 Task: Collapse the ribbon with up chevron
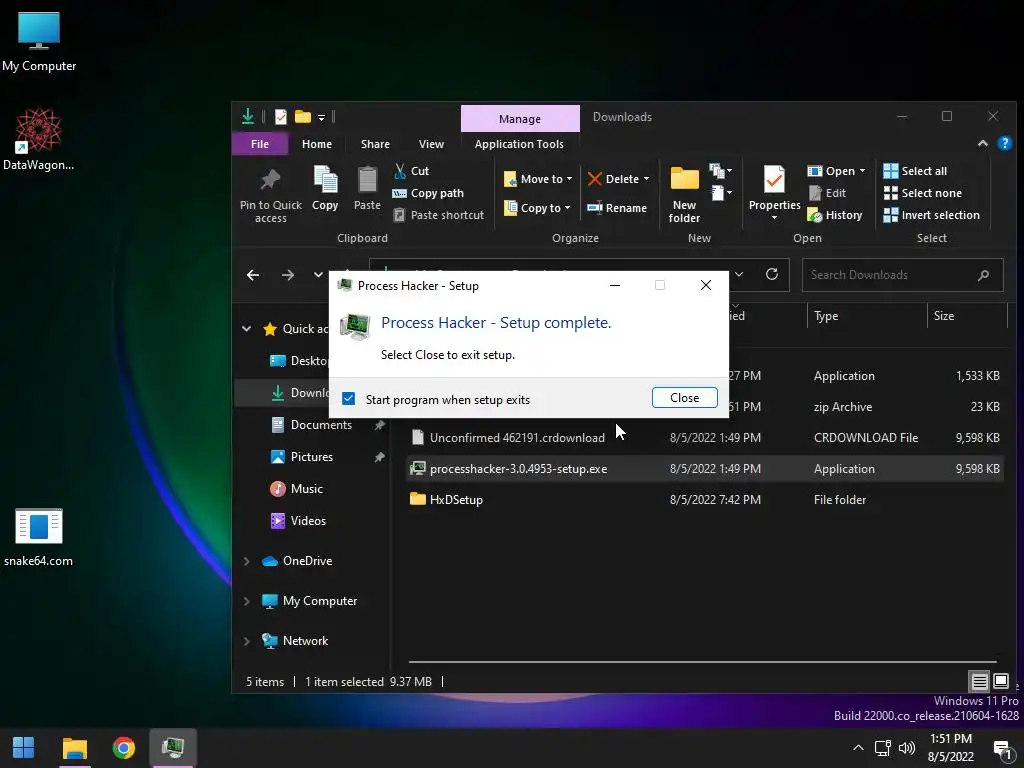point(982,143)
